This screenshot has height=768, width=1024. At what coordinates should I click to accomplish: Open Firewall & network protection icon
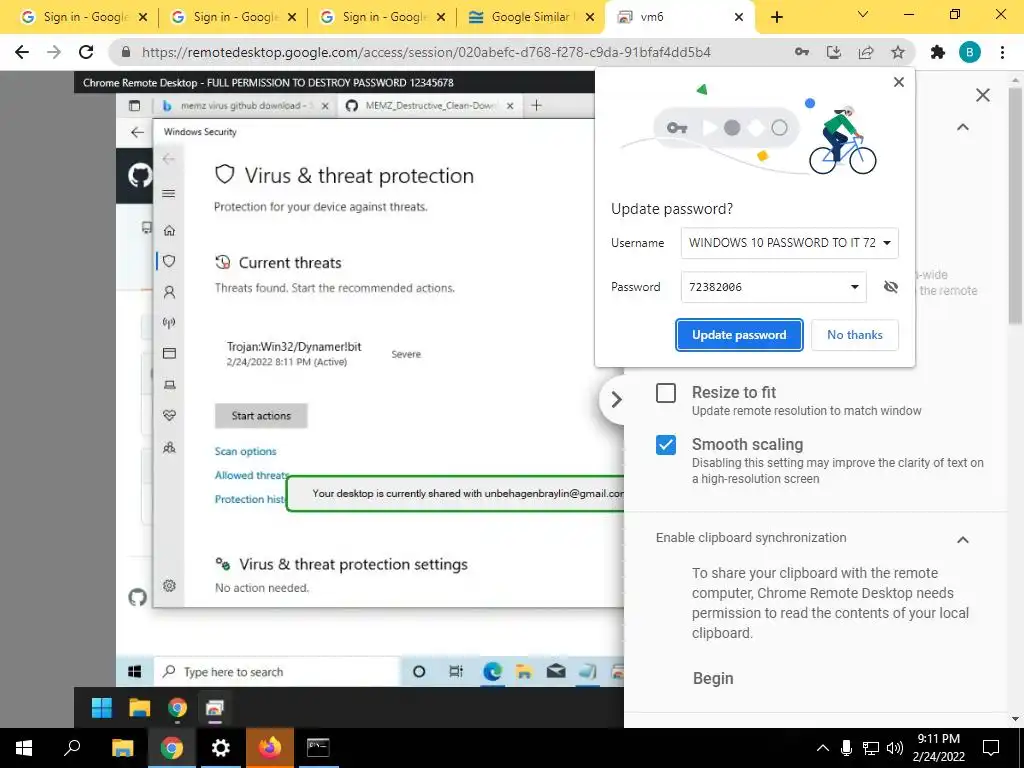point(169,323)
